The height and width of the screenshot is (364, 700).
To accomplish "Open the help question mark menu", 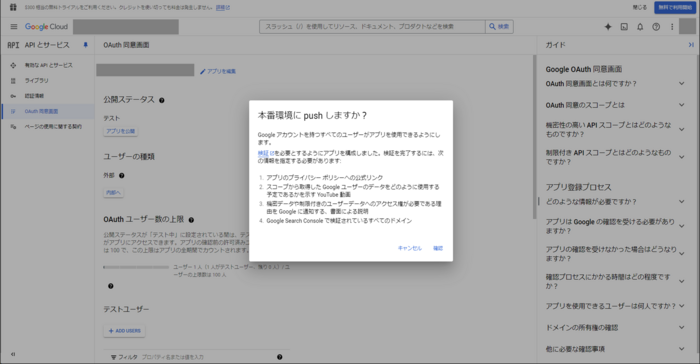I will 656,27.
